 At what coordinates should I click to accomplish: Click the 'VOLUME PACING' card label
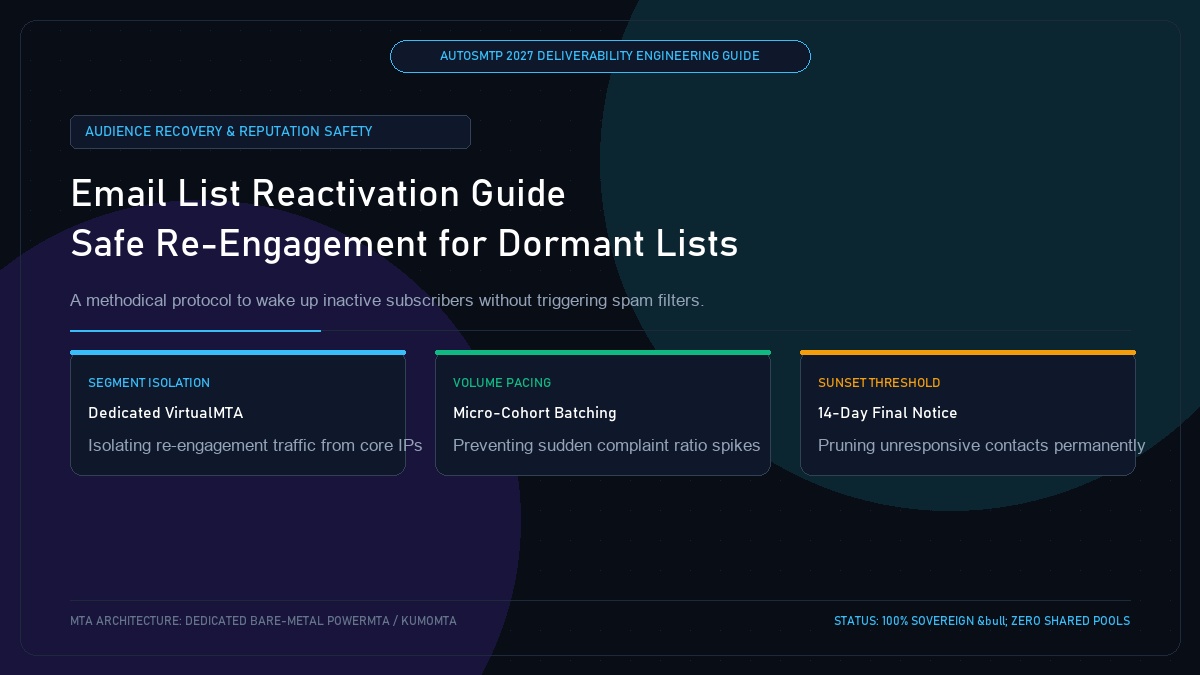click(x=502, y=383)
